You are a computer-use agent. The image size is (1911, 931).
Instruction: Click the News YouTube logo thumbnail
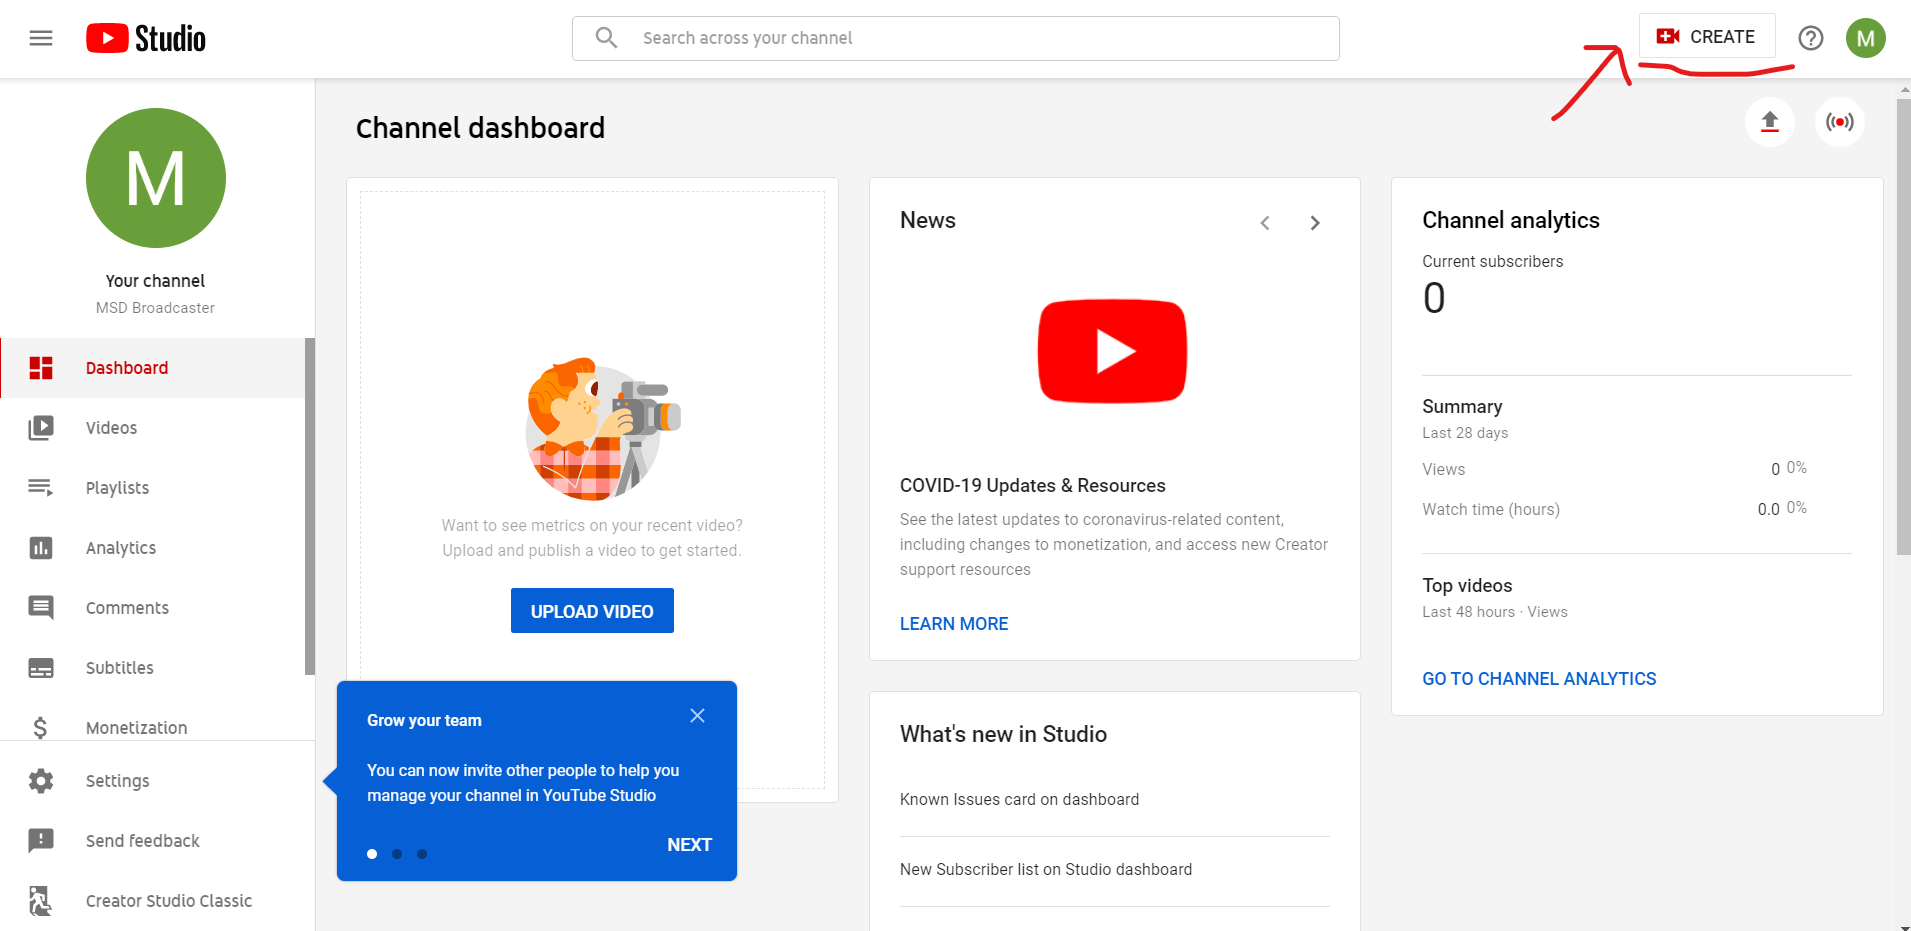(x=1112, y=351)
